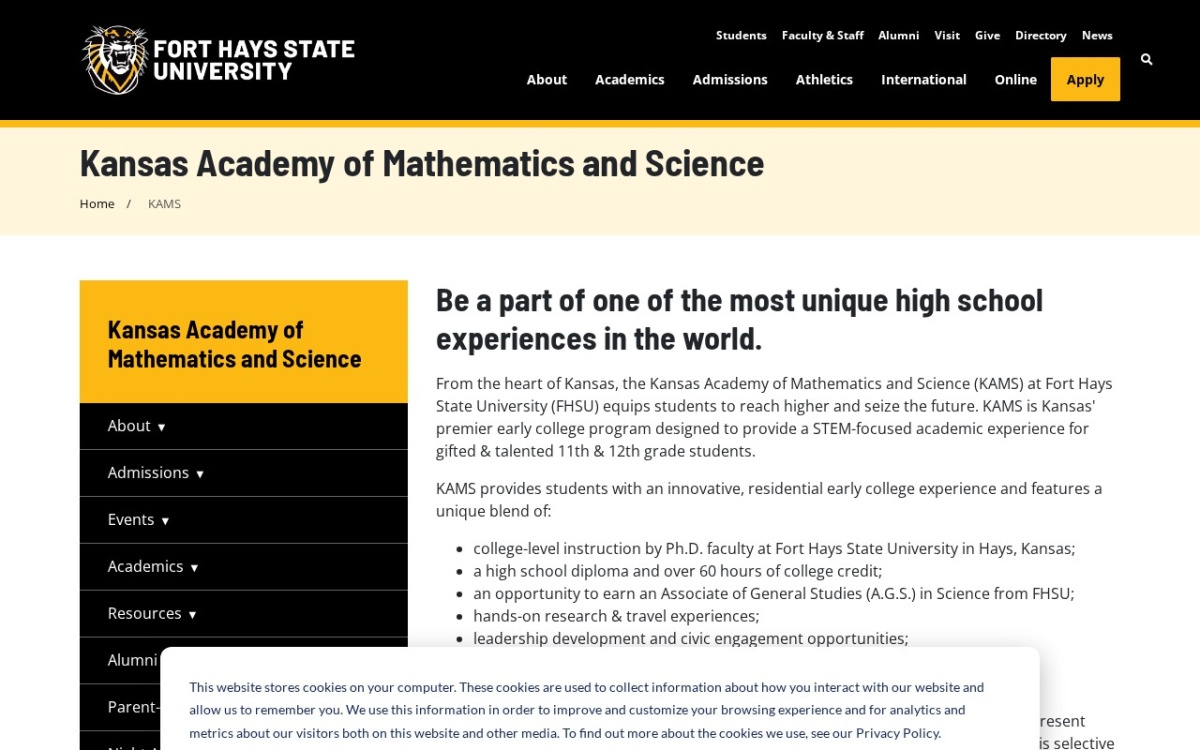Screen dimensions: 1200x750
Task: Open the Give link
Action: (x=987, y=35)
